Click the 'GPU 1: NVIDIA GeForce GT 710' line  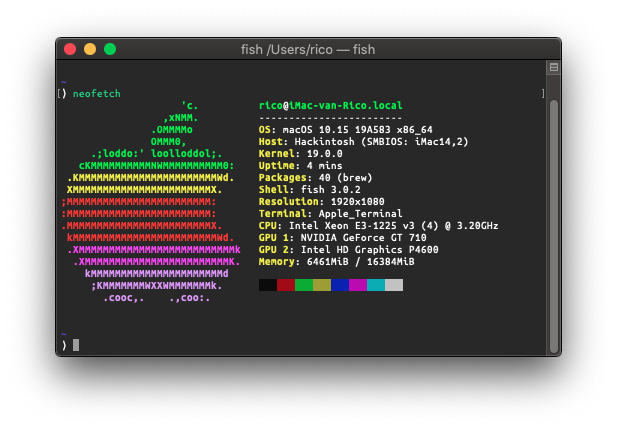342,238
